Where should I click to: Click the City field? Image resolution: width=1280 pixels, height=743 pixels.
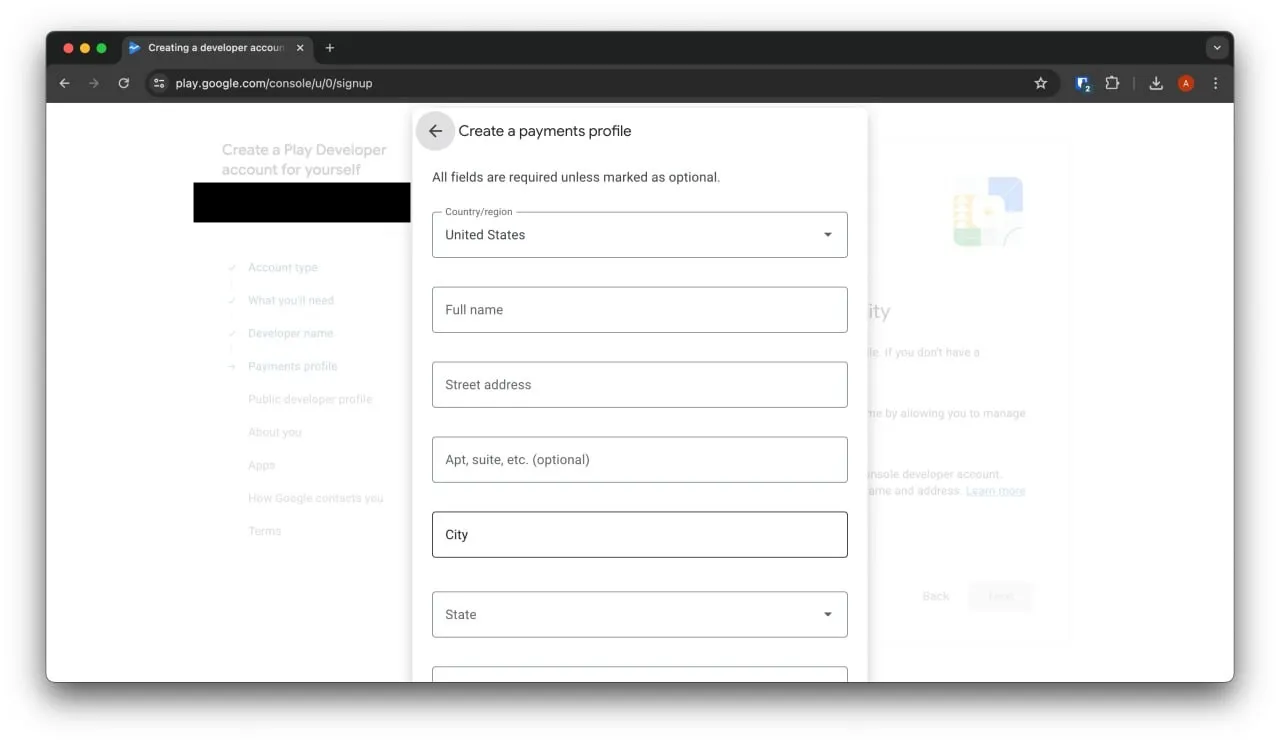tap(640, 535)
